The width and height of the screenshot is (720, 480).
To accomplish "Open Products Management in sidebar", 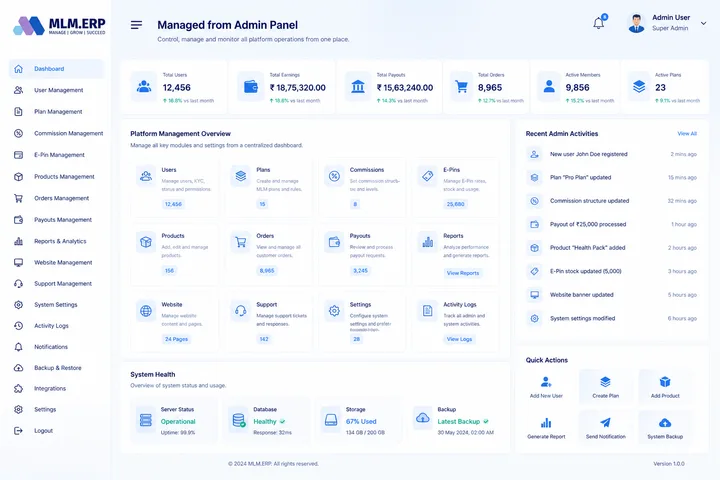I will [56, 176].
